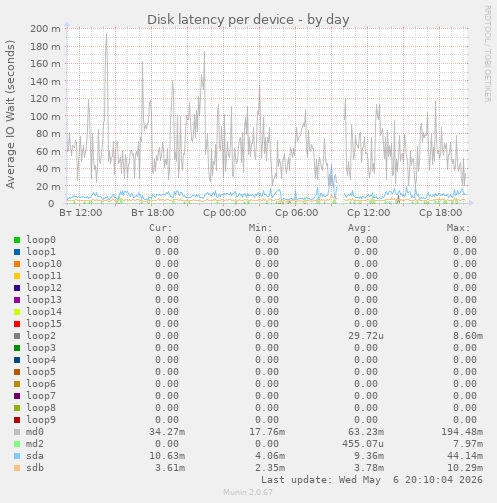Click the loop10 orange color swatch
This screenshot has height=503, width=497.
[17, 264]
